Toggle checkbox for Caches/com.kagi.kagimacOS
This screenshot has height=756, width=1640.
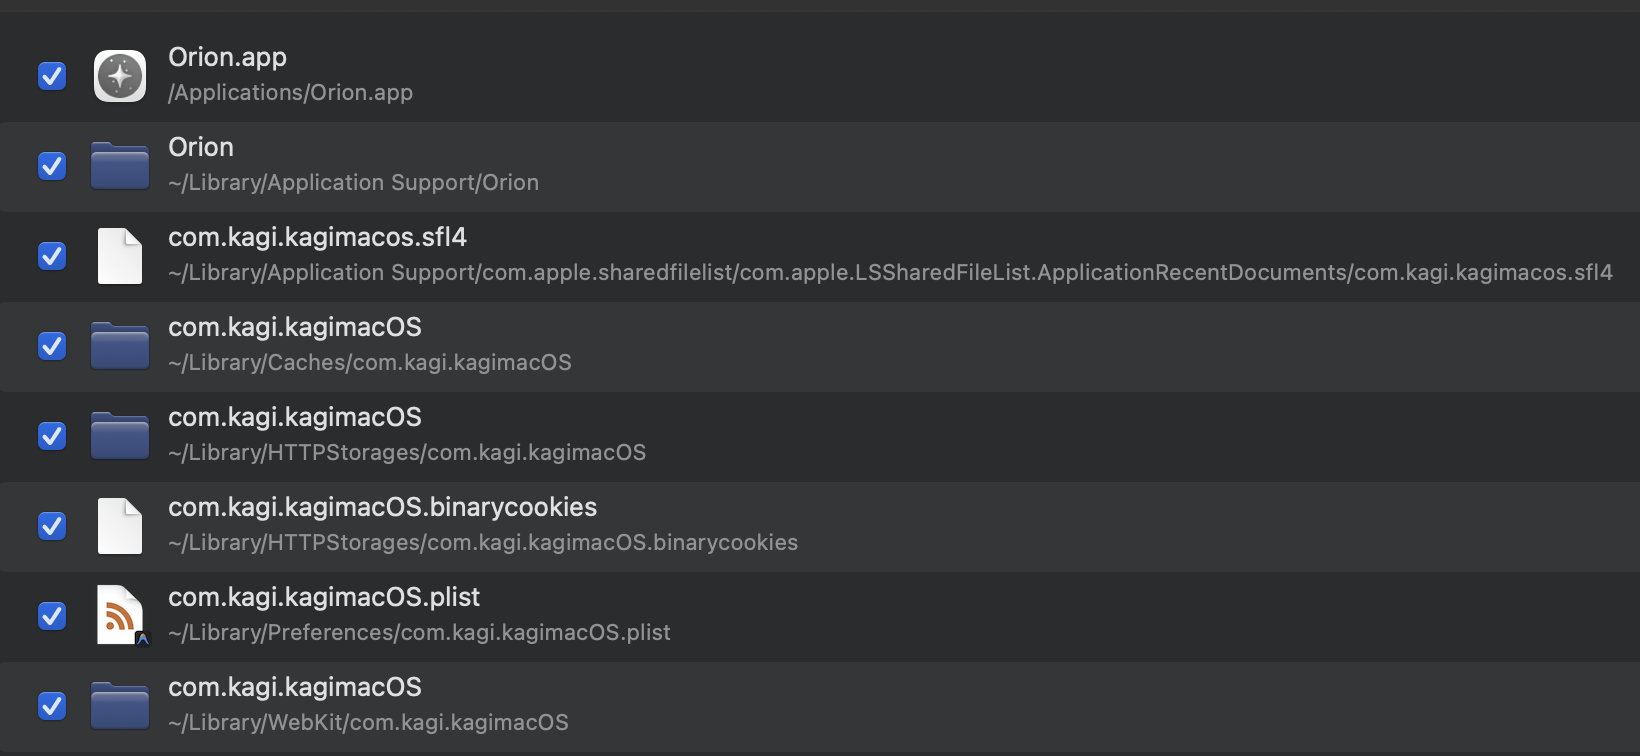tap(52, 346)
